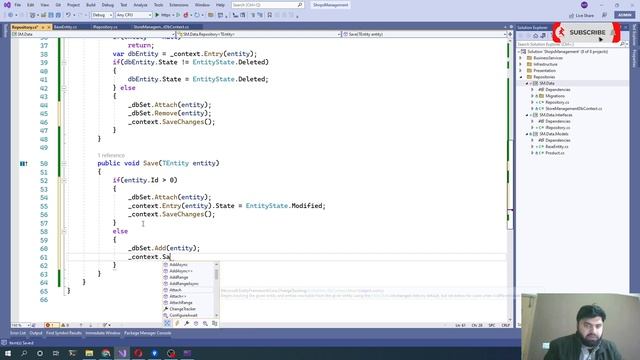640x360 pixels.
Task: Open the Package Manager Console tab
Action: (148, 333)
